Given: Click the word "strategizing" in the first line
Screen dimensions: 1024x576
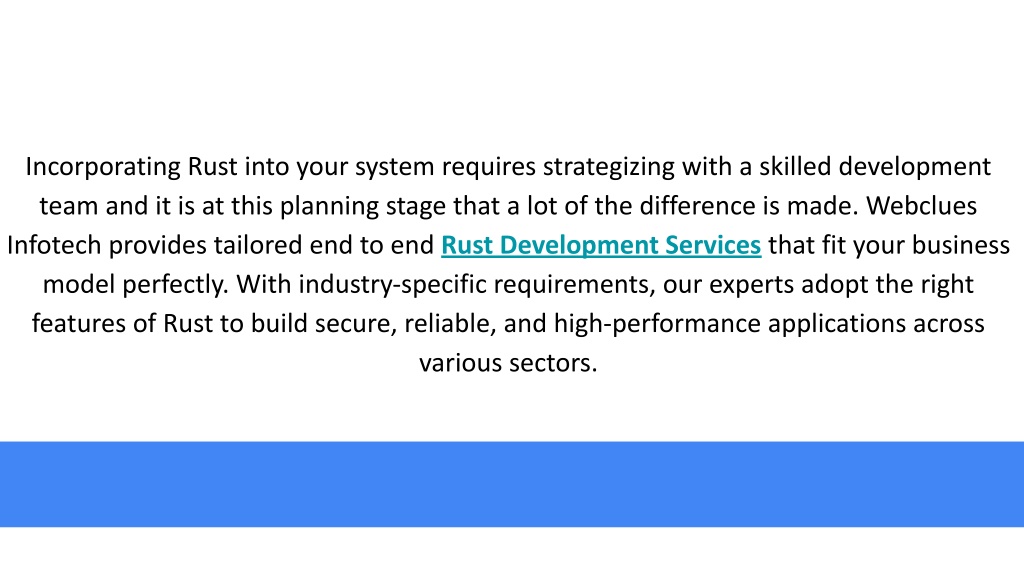Looking at the screenshot, I should [609, 168].
